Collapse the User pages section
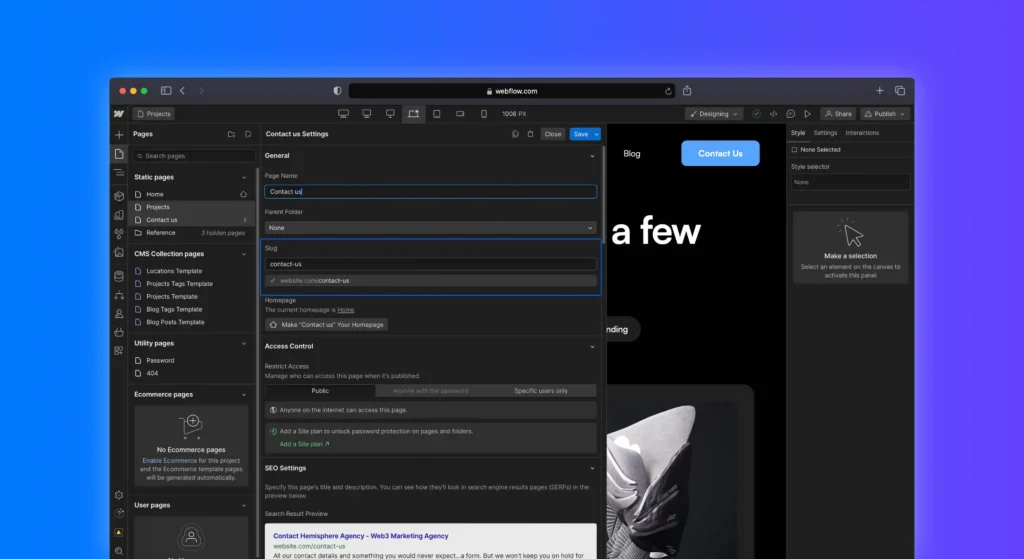This screenshot has width=1024, height=559. pos(244,505)
